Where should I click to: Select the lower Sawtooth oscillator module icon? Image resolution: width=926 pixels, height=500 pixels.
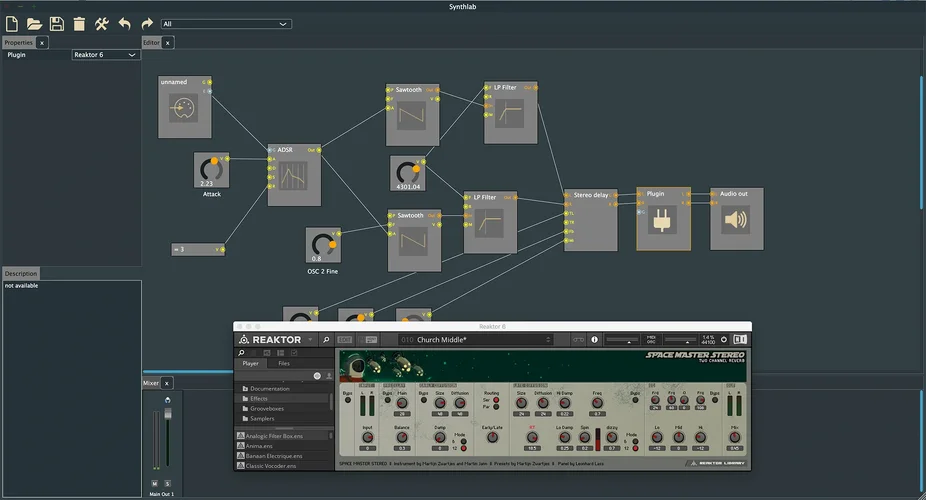(x=413, y=241)
